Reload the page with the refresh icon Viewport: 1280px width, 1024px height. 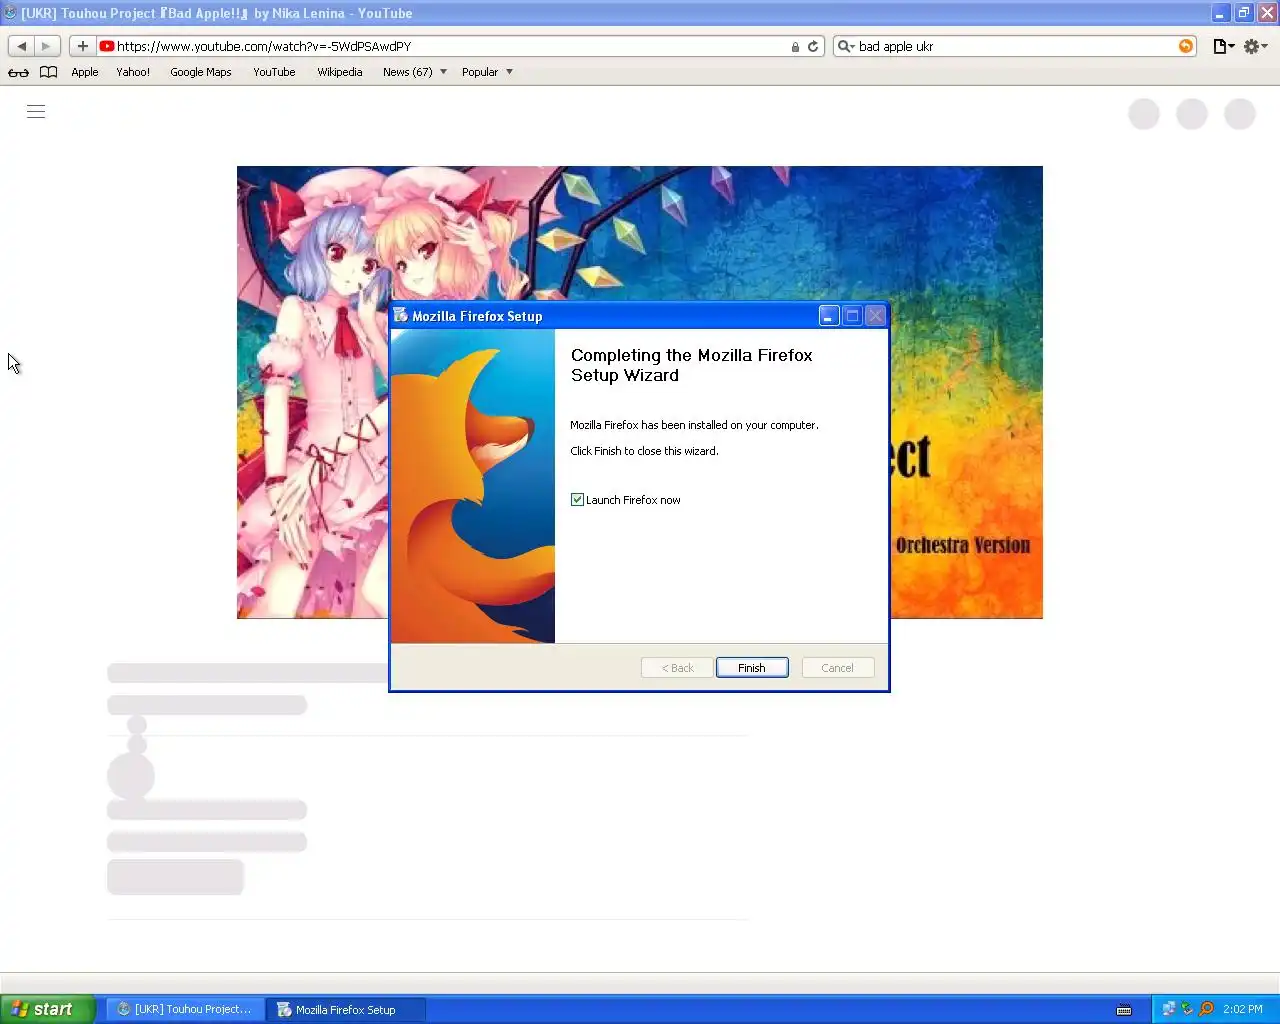click(x=813, y=46)
